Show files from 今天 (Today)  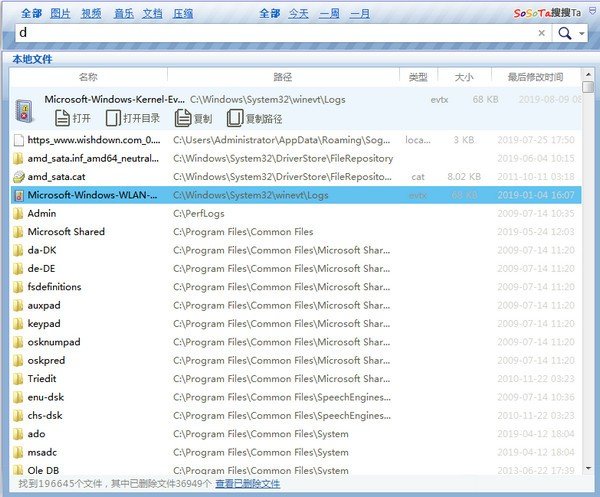298,13
